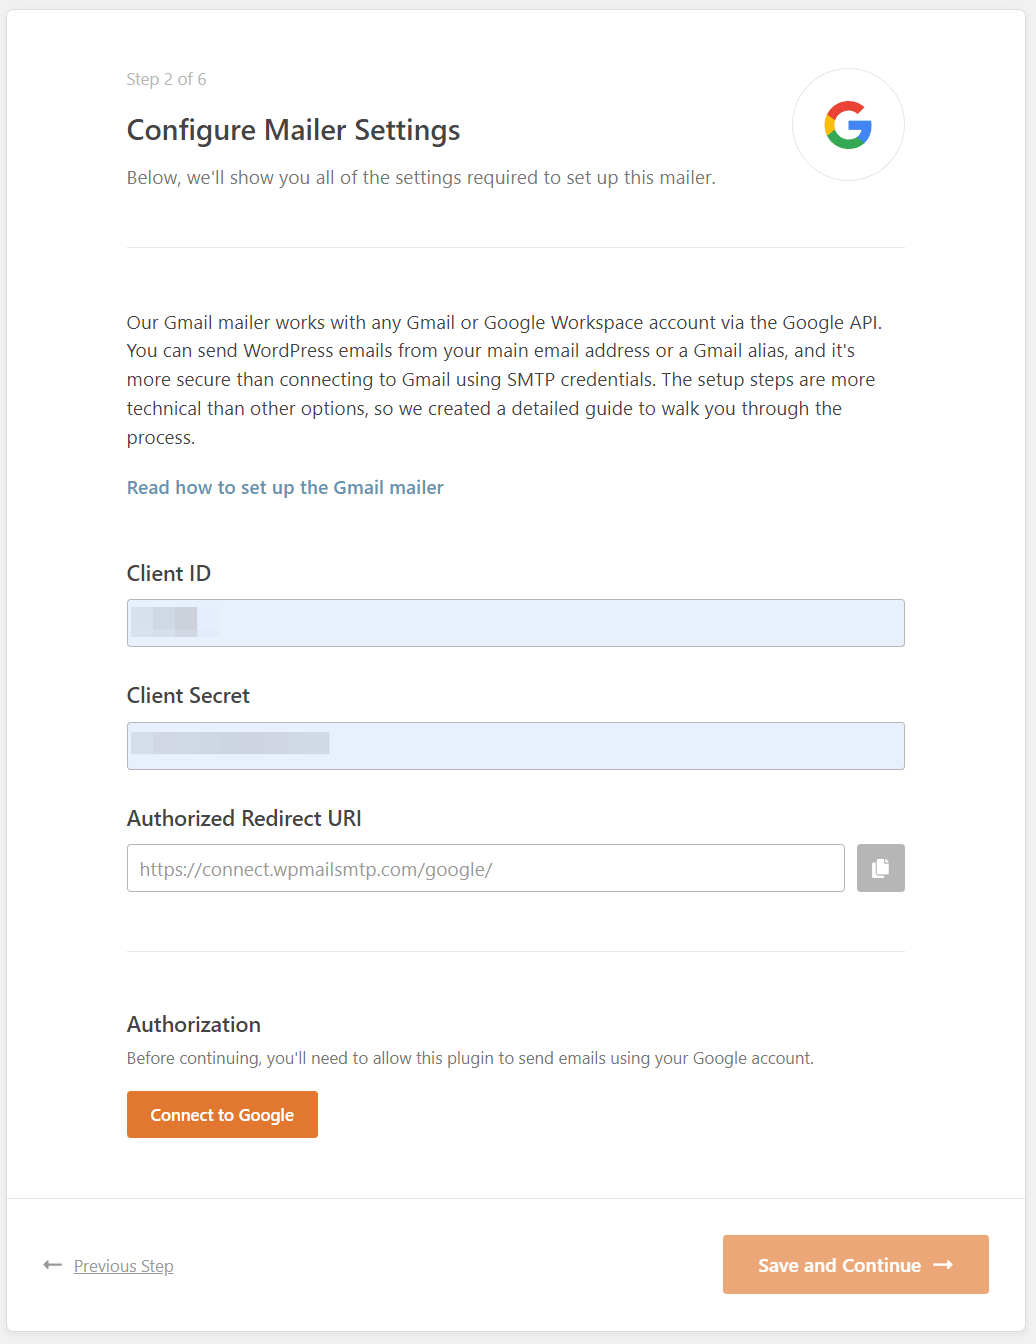
Task: Click the Configure Mailer Settings heading
Action: click(293, 130)
